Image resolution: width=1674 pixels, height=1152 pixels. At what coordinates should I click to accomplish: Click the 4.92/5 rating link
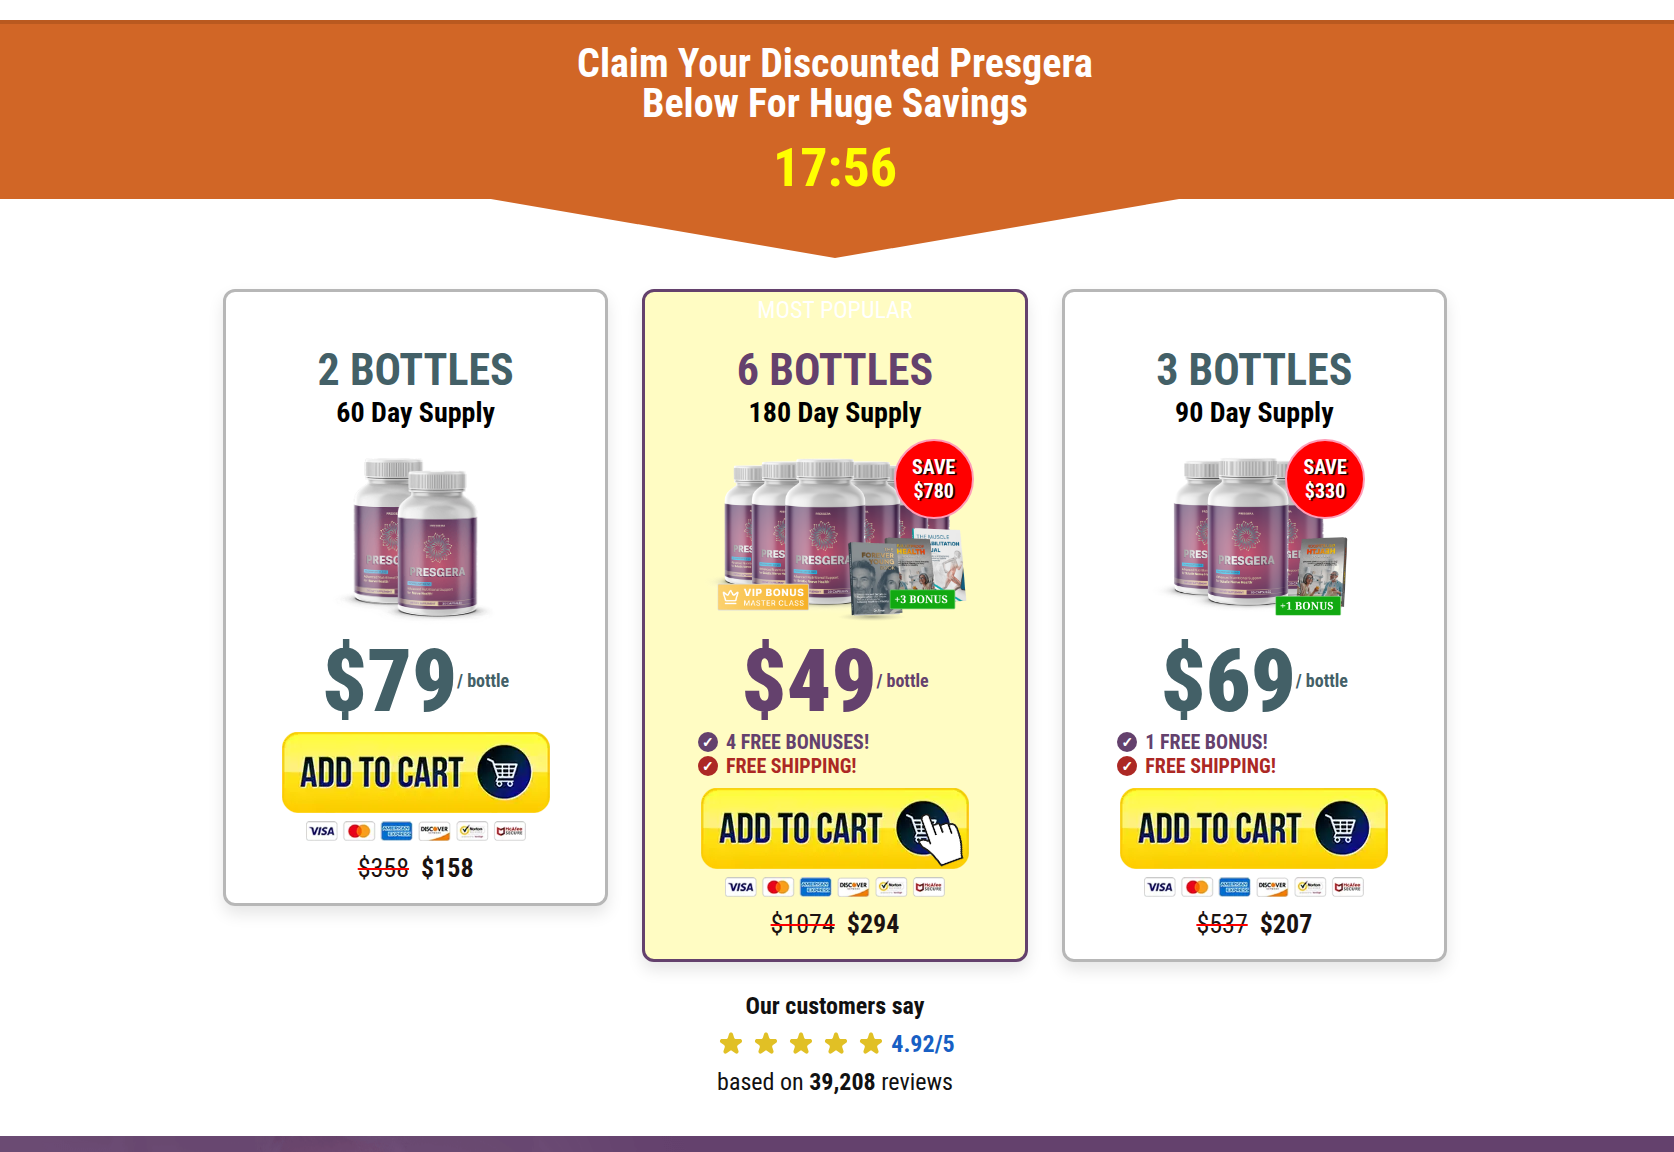click(922, 1044)
